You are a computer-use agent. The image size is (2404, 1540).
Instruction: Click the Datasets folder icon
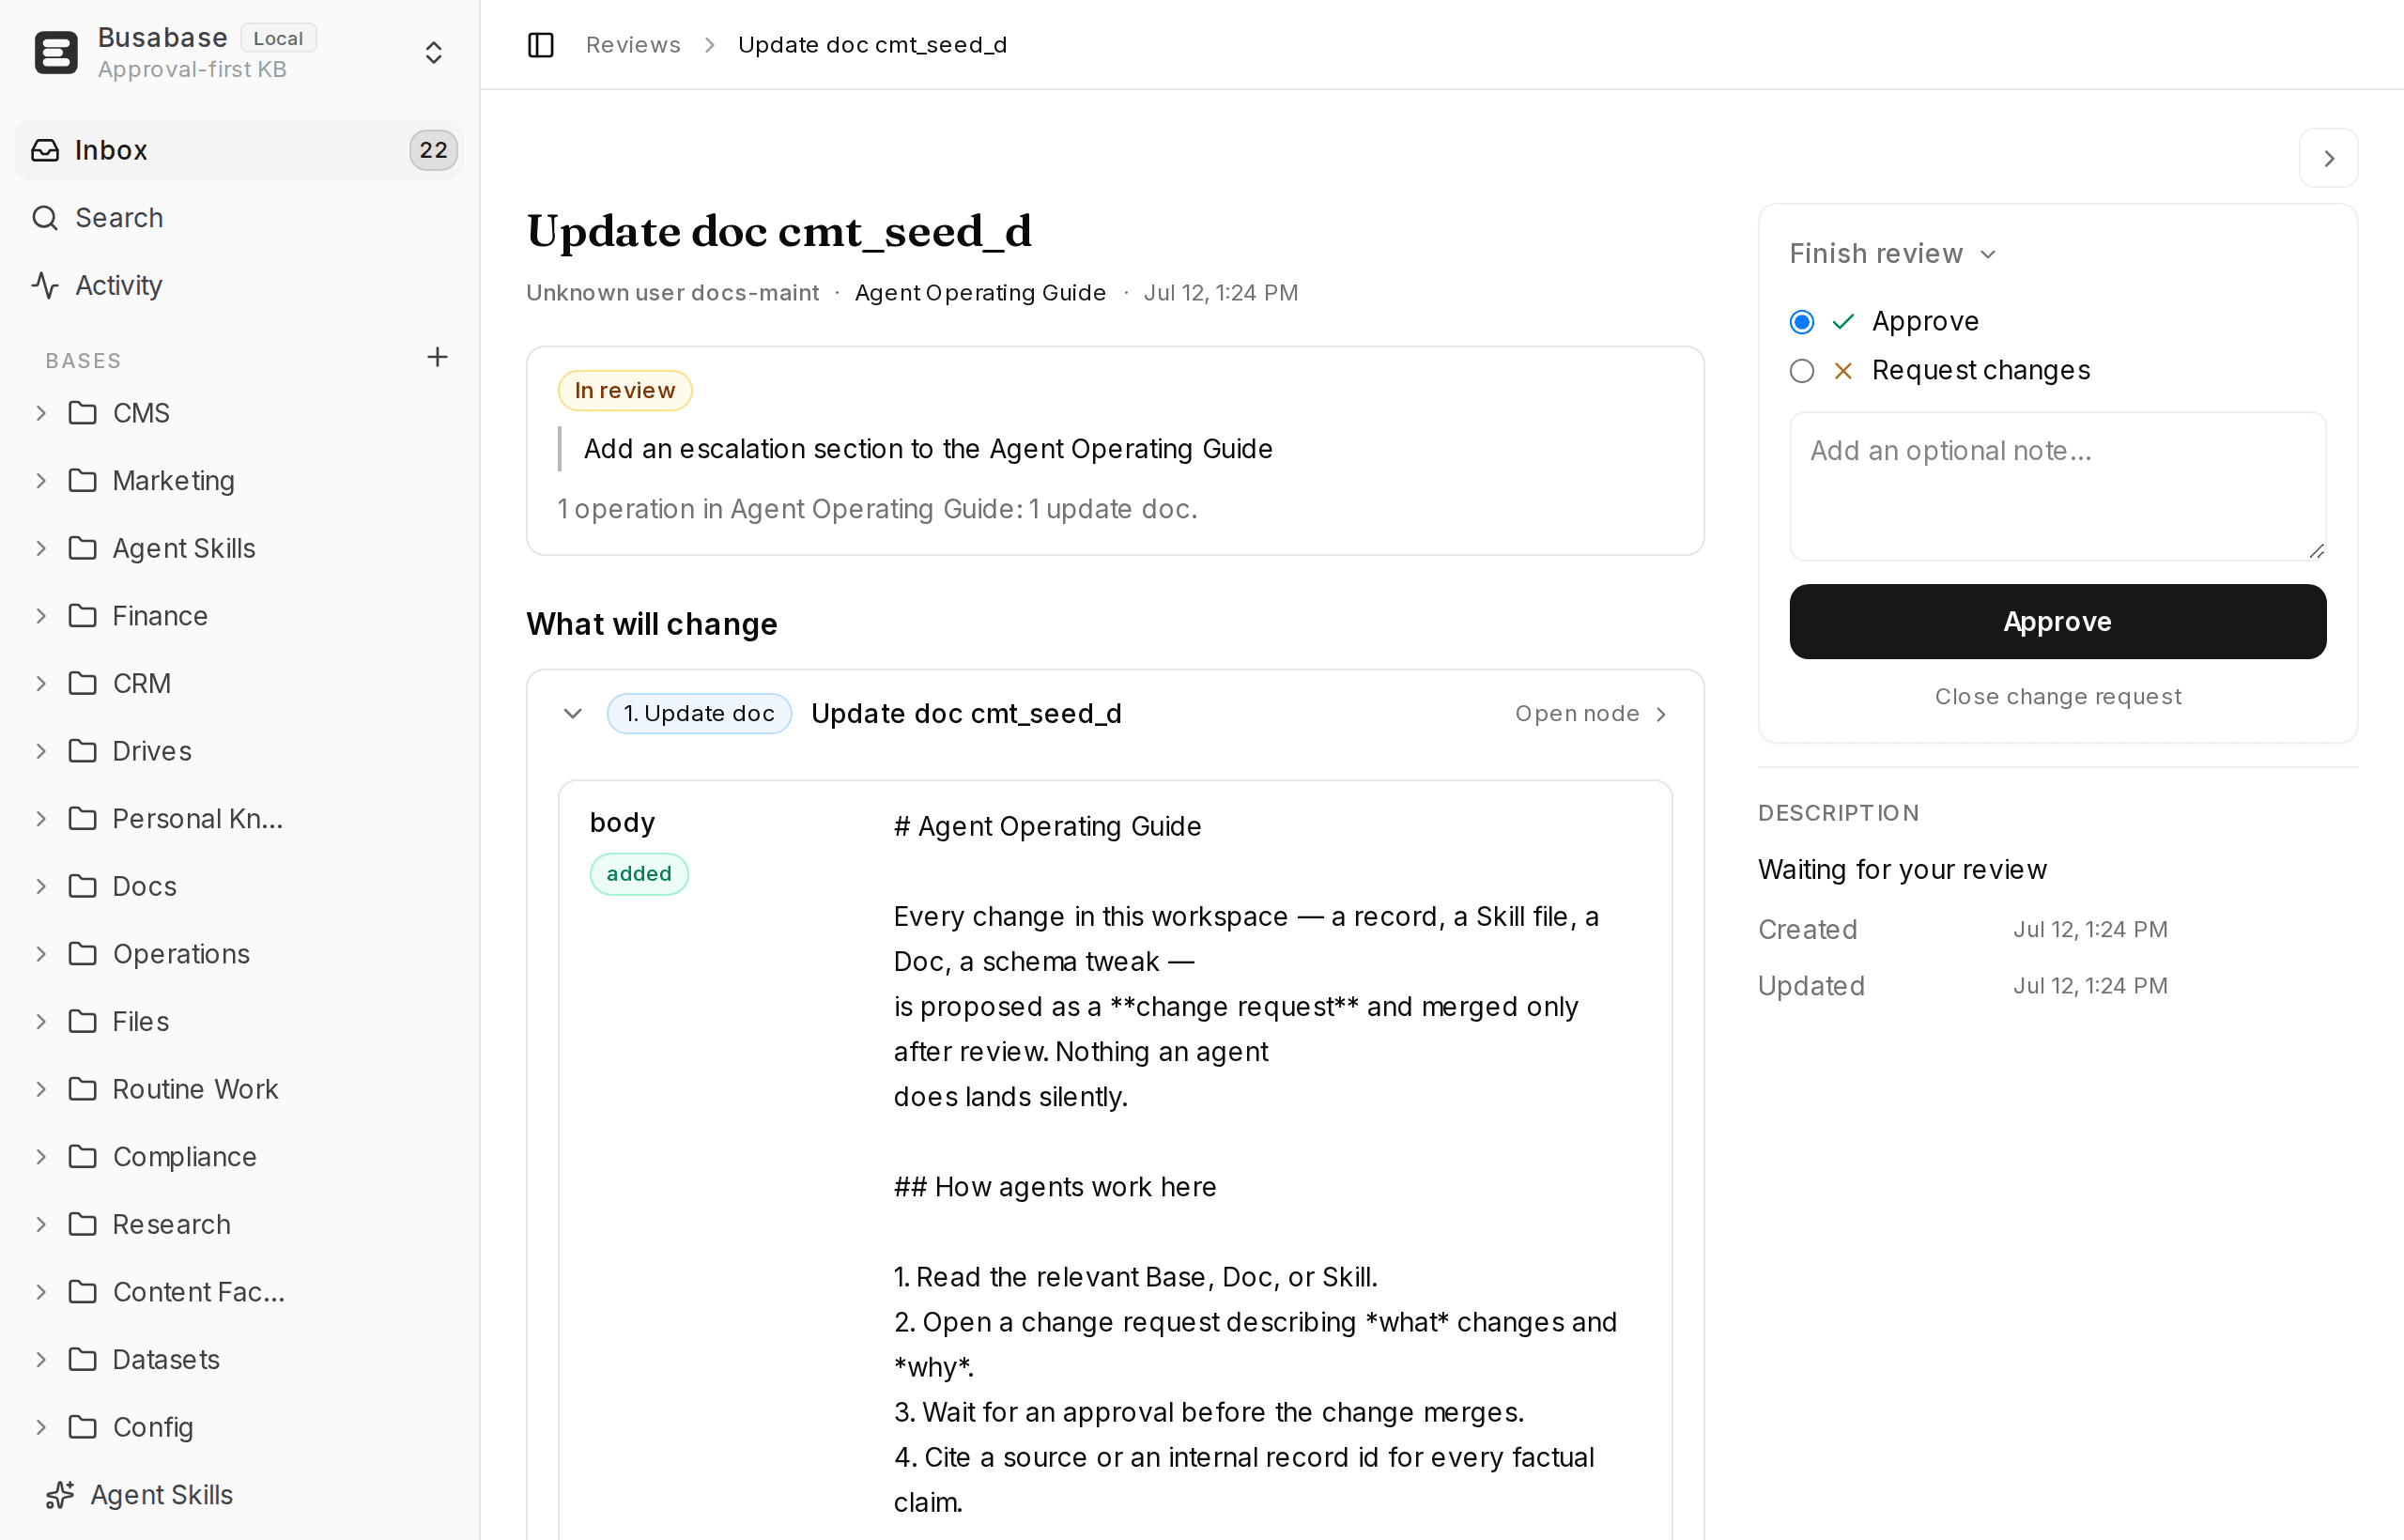pos(82,1359)
